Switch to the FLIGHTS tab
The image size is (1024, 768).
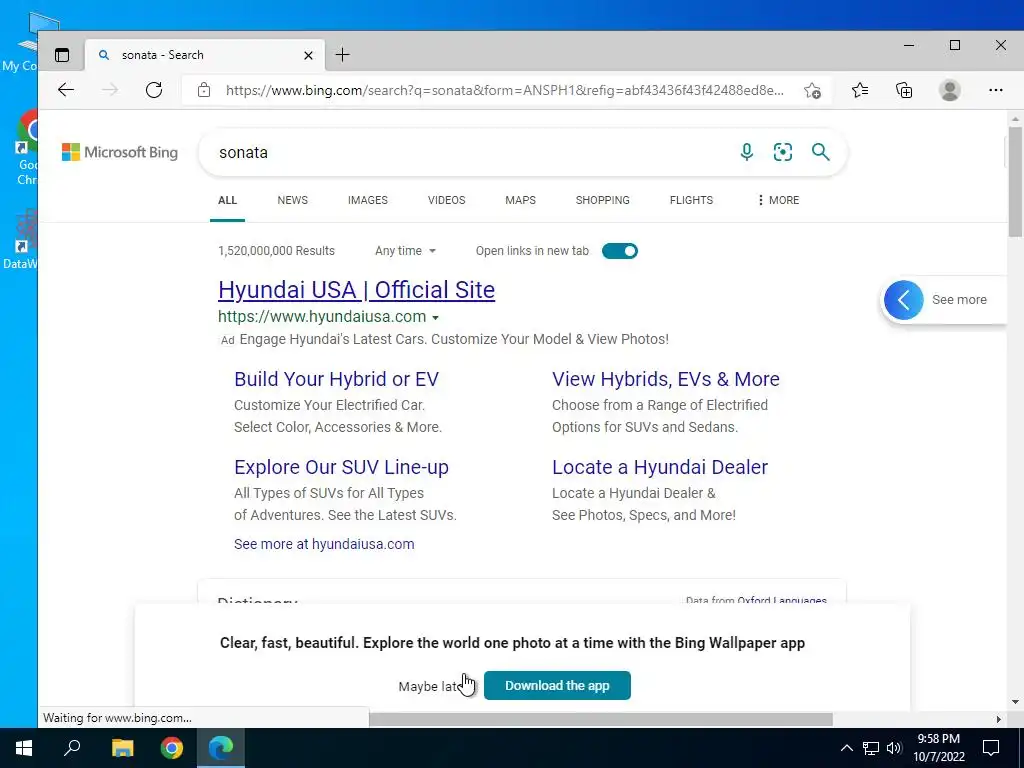coord(691,200)
